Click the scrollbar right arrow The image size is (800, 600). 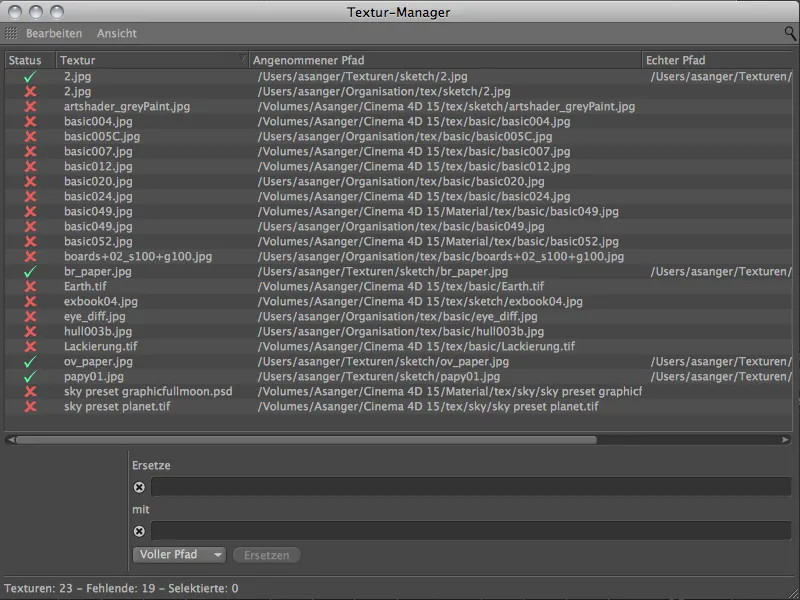click(x=785, y=440)
